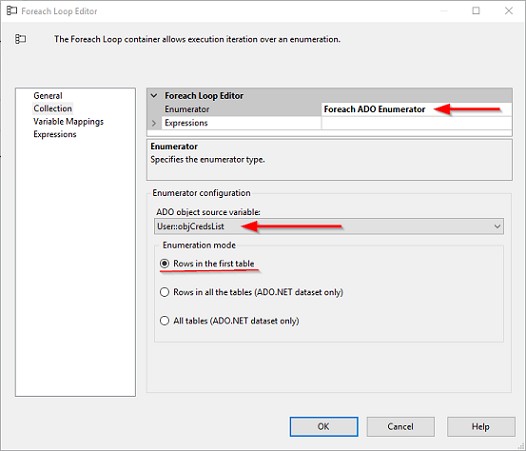
Task: Switch to the Collection page
Action: 53,108
